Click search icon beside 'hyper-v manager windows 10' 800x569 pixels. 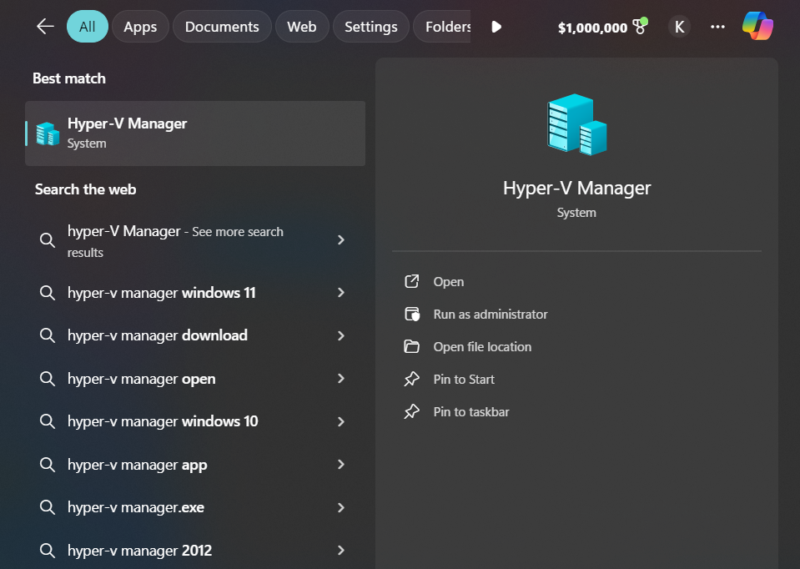(x=47, y=422)
